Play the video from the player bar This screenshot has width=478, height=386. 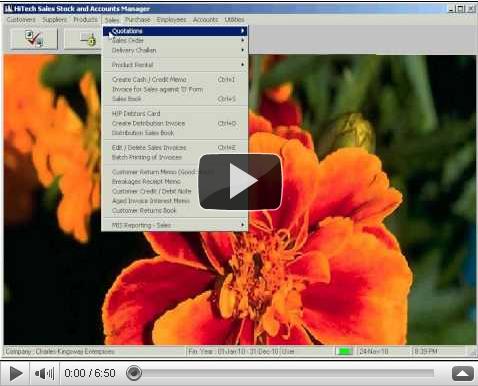[15, 373]
